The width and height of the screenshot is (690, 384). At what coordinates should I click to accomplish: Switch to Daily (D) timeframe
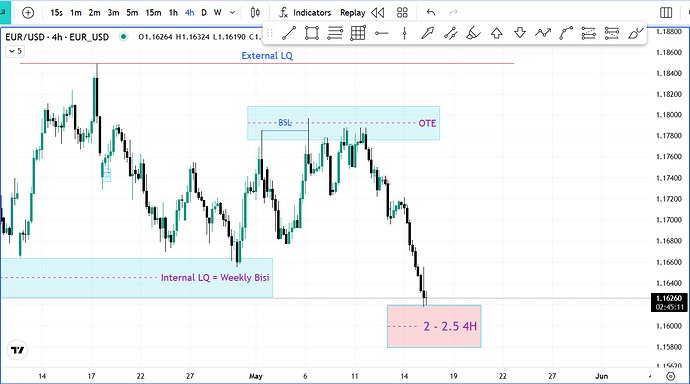(204, 13)
